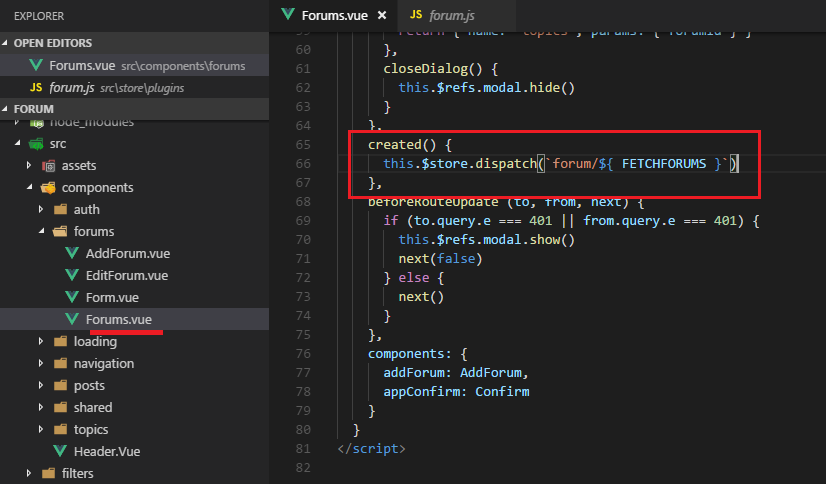Screen dimensions: 826x484
Task: Click the assets folder icon
Action: tap(48, 166)
